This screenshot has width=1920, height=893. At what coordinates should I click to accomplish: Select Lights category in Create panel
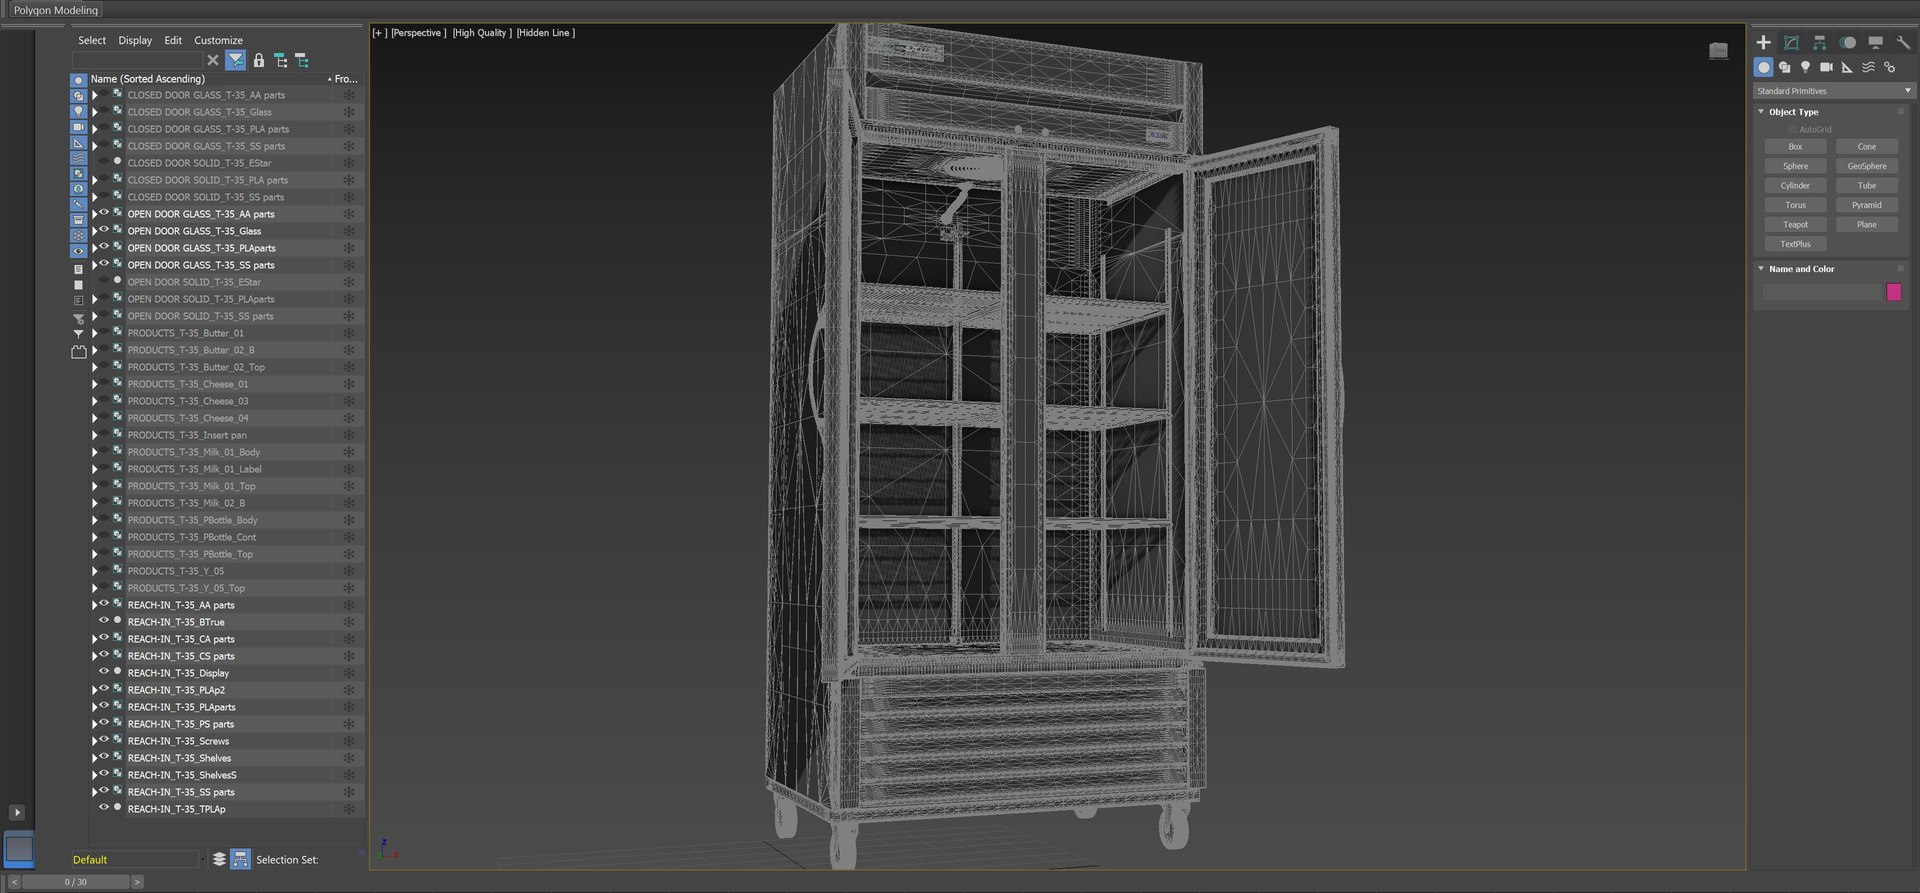tap(1805, 67)
